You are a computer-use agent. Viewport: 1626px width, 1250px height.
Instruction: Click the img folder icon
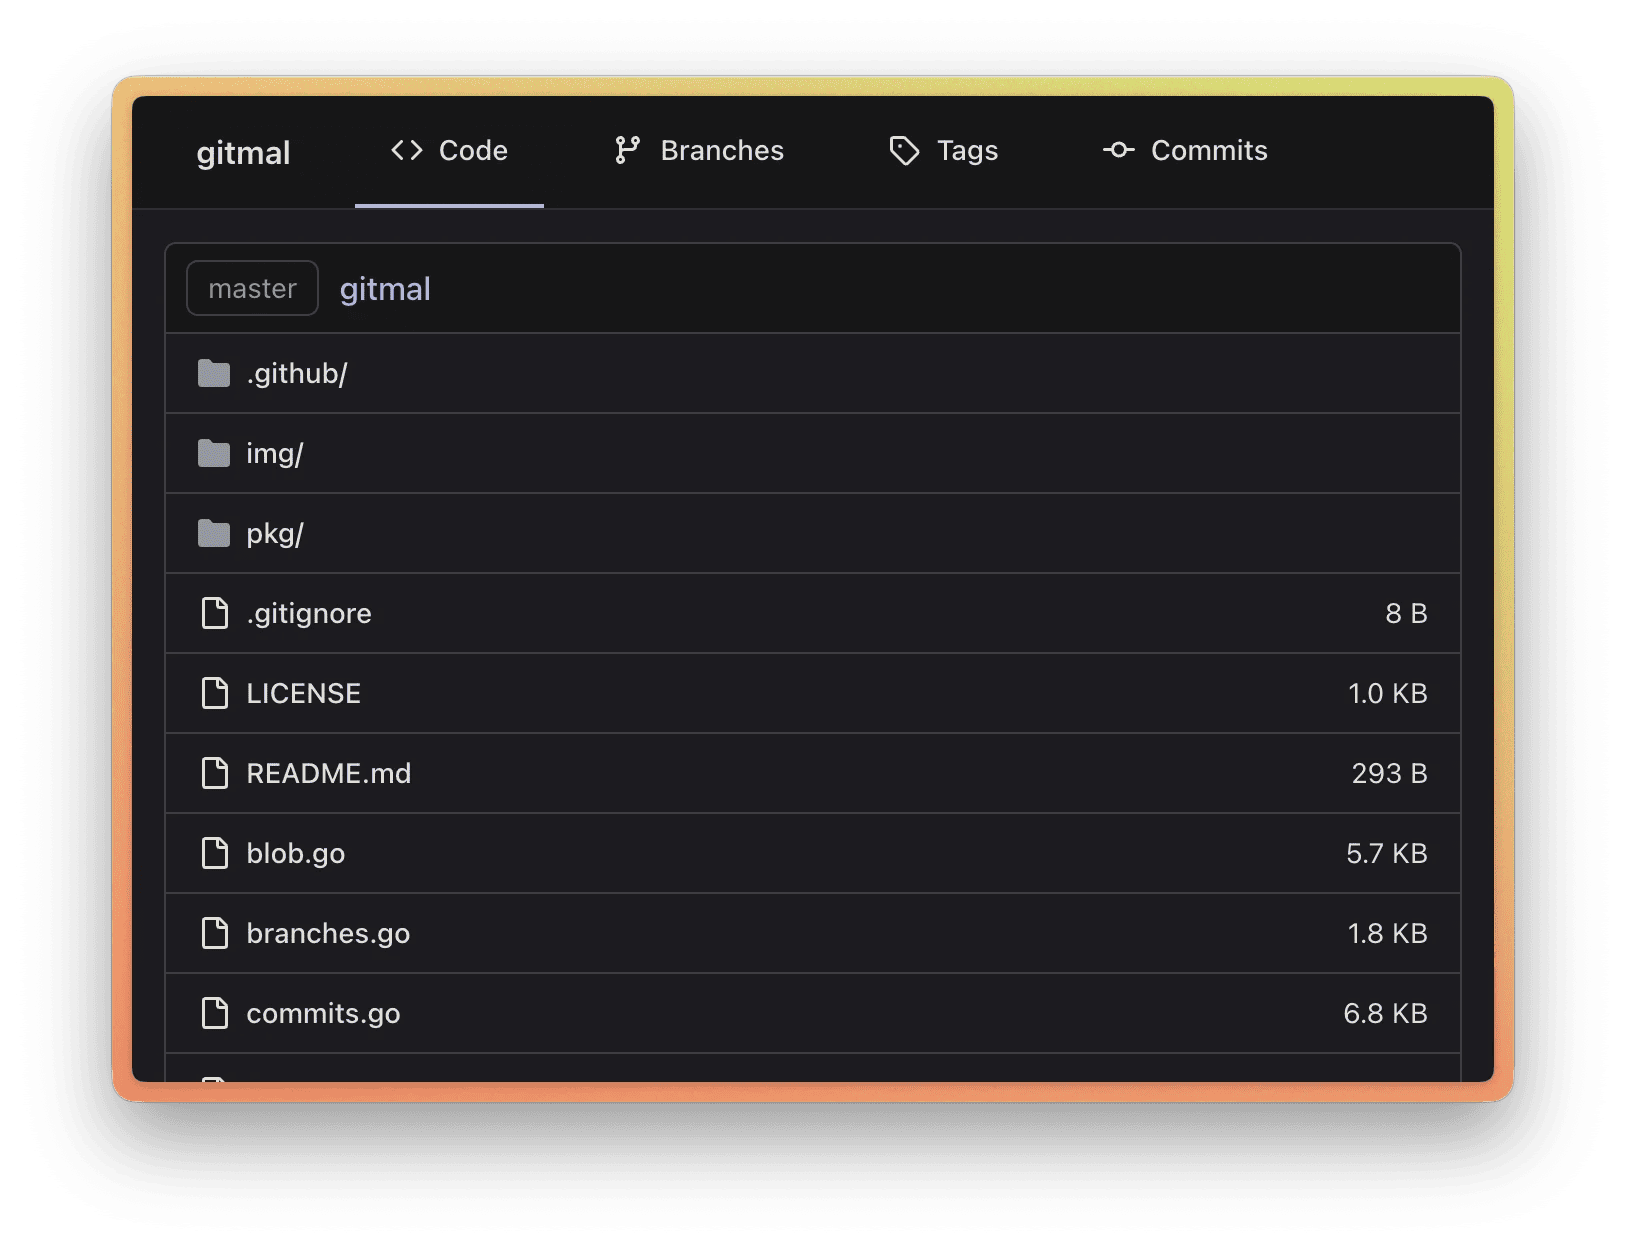click(x=214, y=453)
